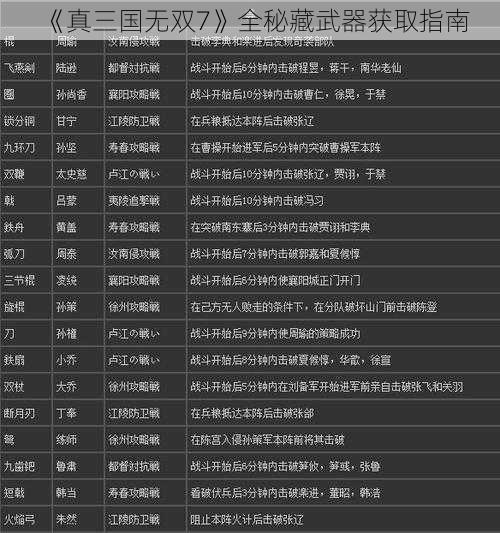The image size is (500, 533).
Task: Click 江陵防卫戦 in the 甘宁 row
Action: click(134, 121)
